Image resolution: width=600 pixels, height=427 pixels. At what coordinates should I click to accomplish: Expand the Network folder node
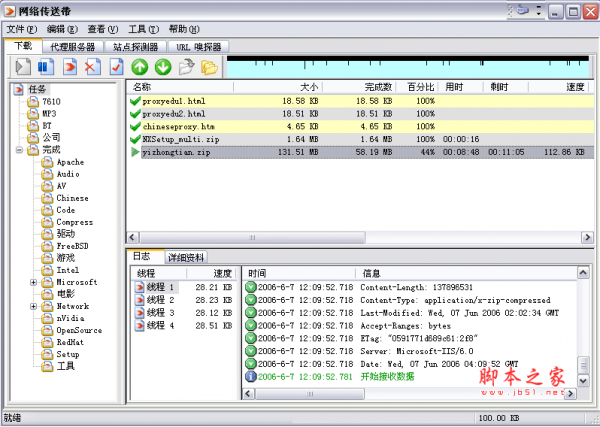(x=34, y=306)
